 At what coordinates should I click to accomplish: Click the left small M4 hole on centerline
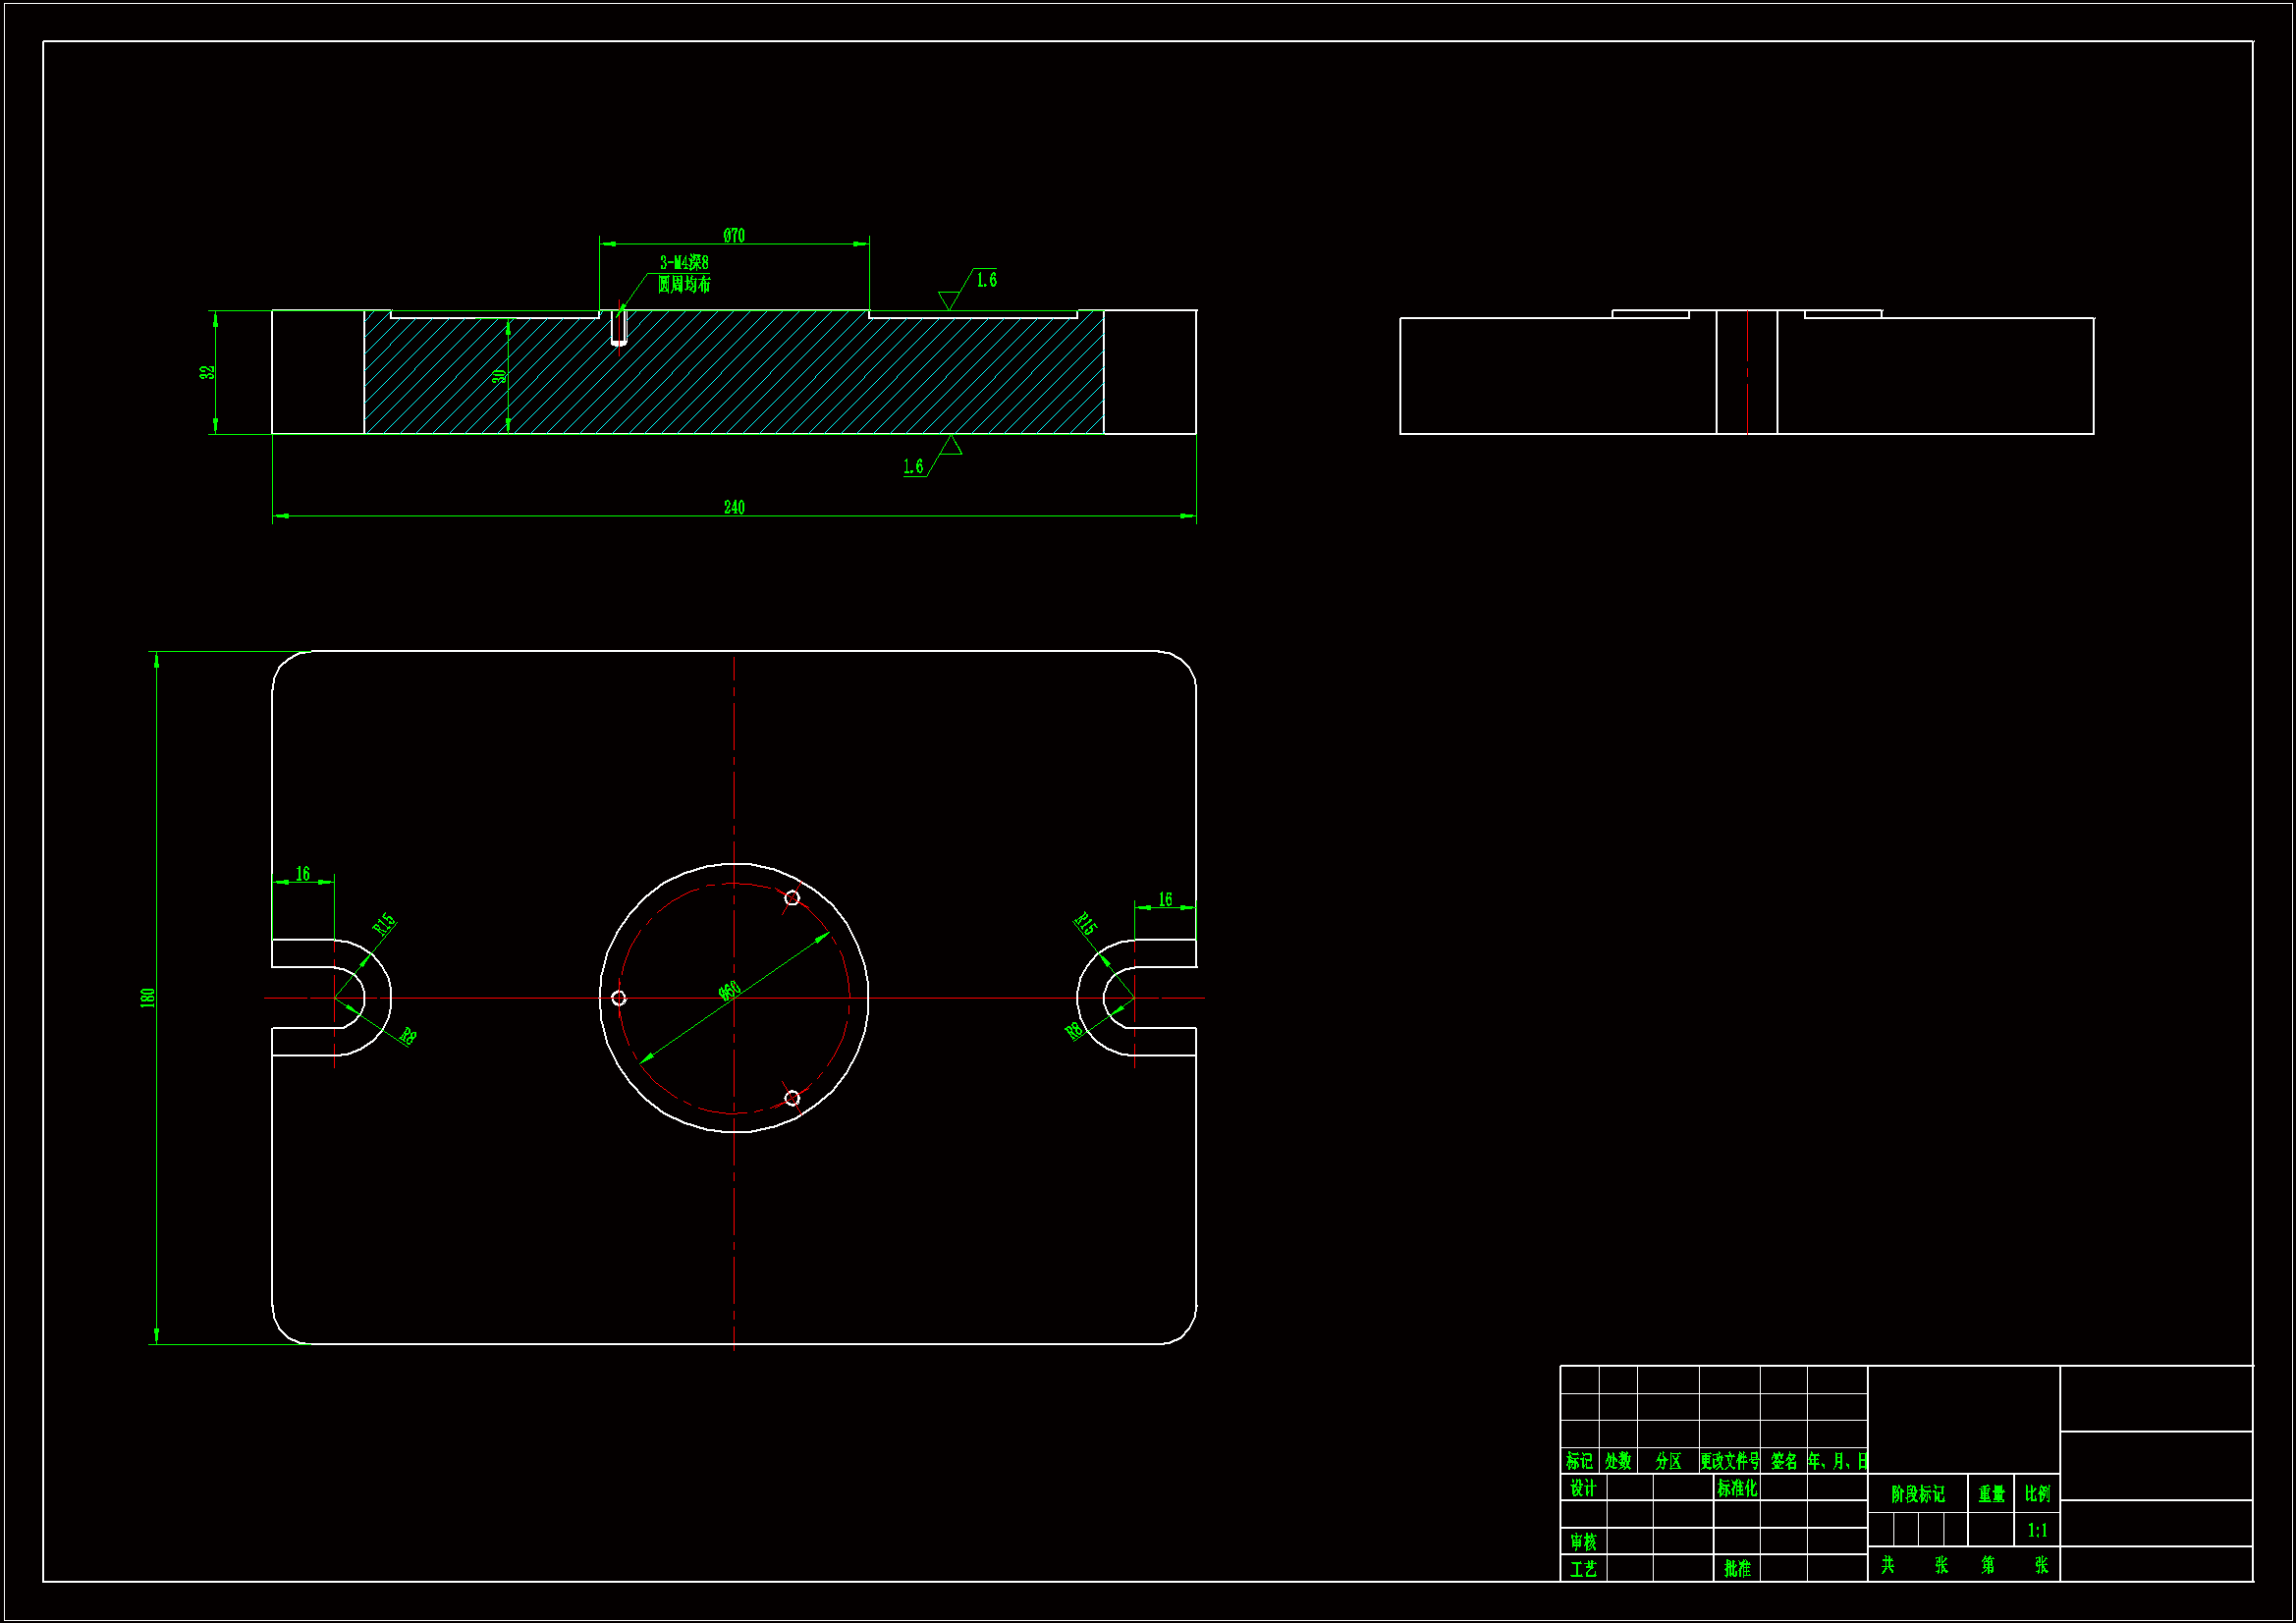[619, 998]
